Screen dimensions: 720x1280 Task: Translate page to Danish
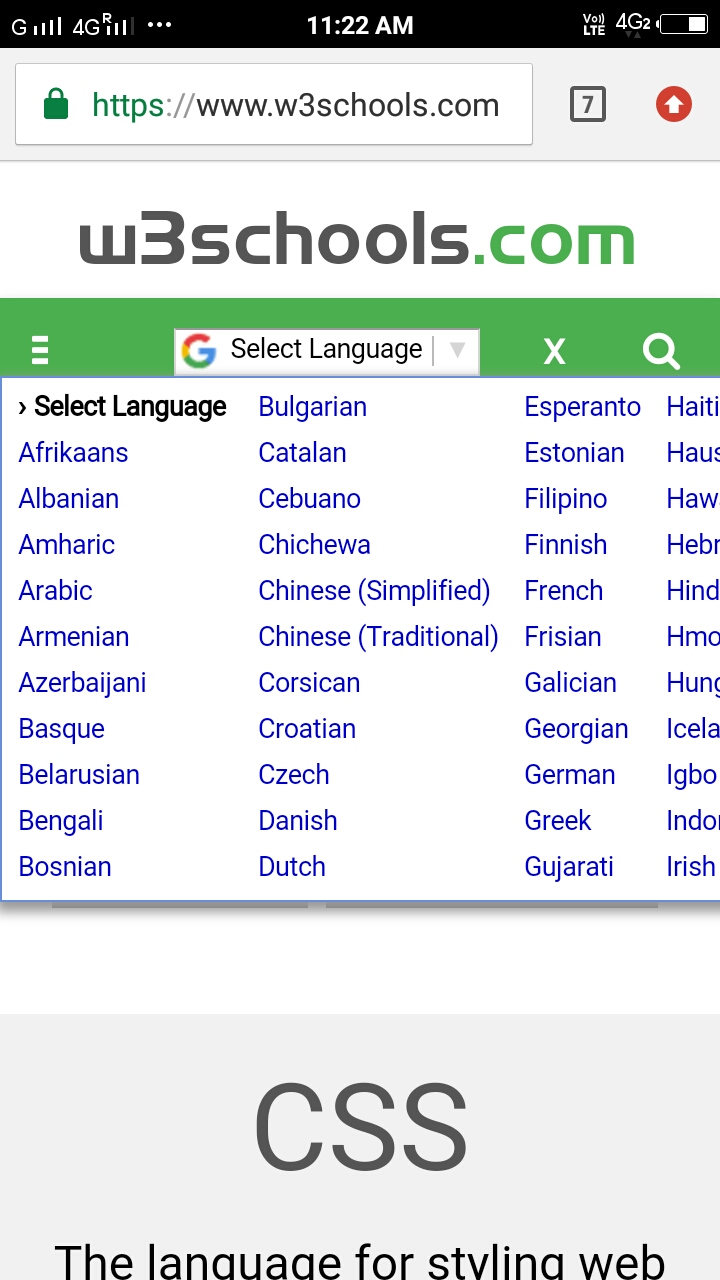[x=298, y=821]
